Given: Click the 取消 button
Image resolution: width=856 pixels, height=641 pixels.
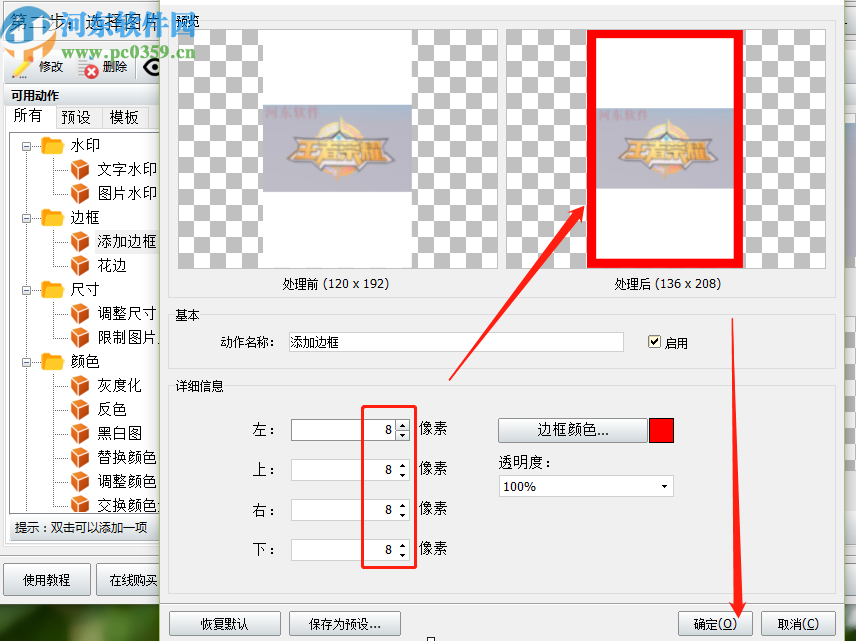Looking at the screenshot, I should click(x=798, y=624).
